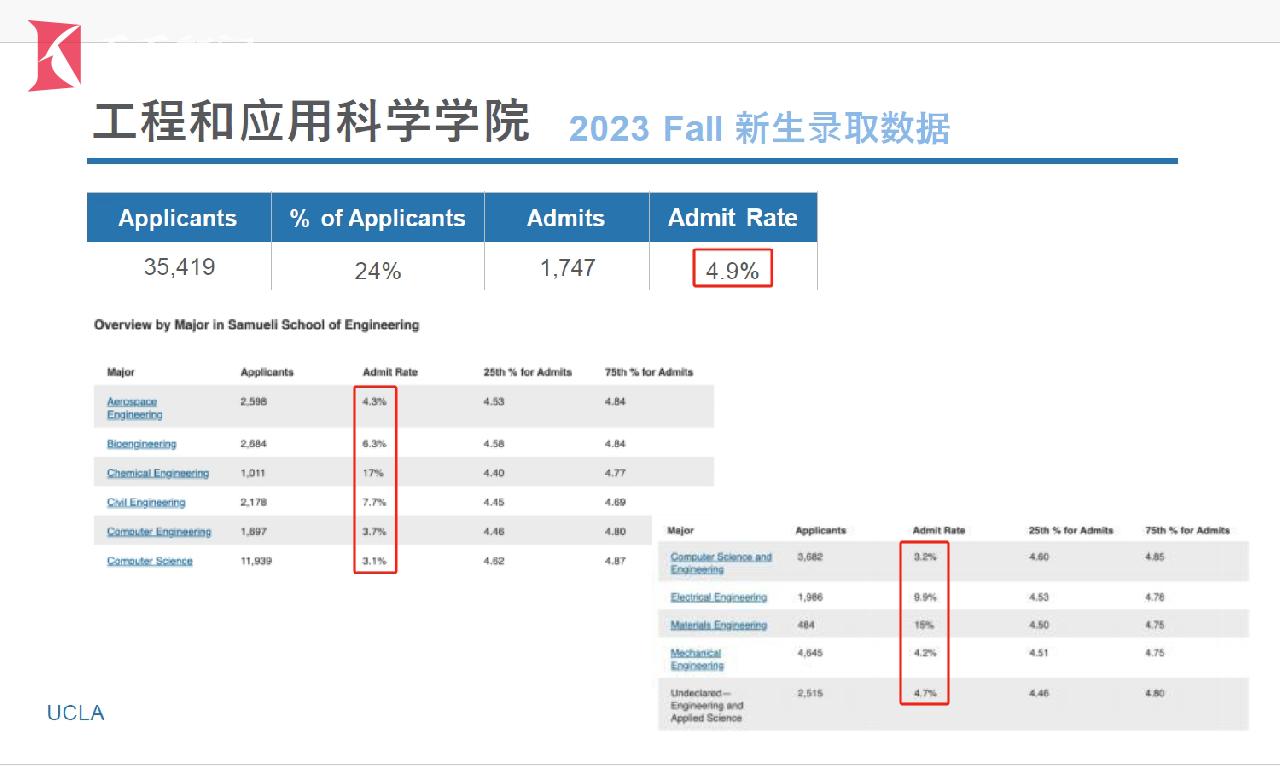Select the 35,419 applicants value
Screen dimensions: 1280x766
point(179,268)
